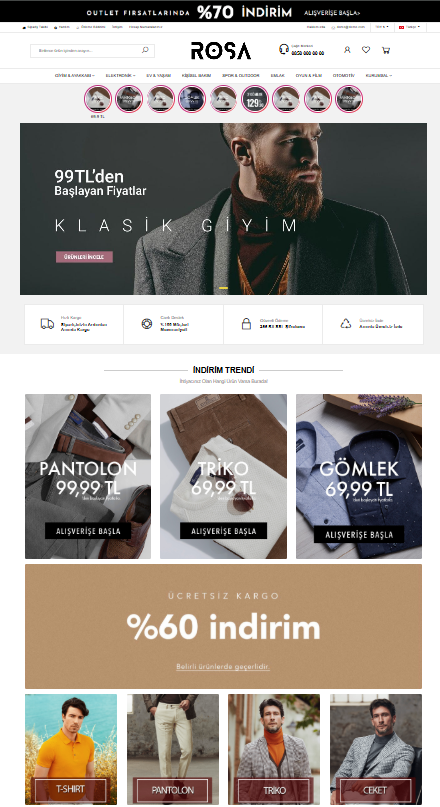The height and width of the screenshot is (807, 440).
Task: Expand the ELEKTRONİK dropdown menu
Action: [x=120, y=76]
